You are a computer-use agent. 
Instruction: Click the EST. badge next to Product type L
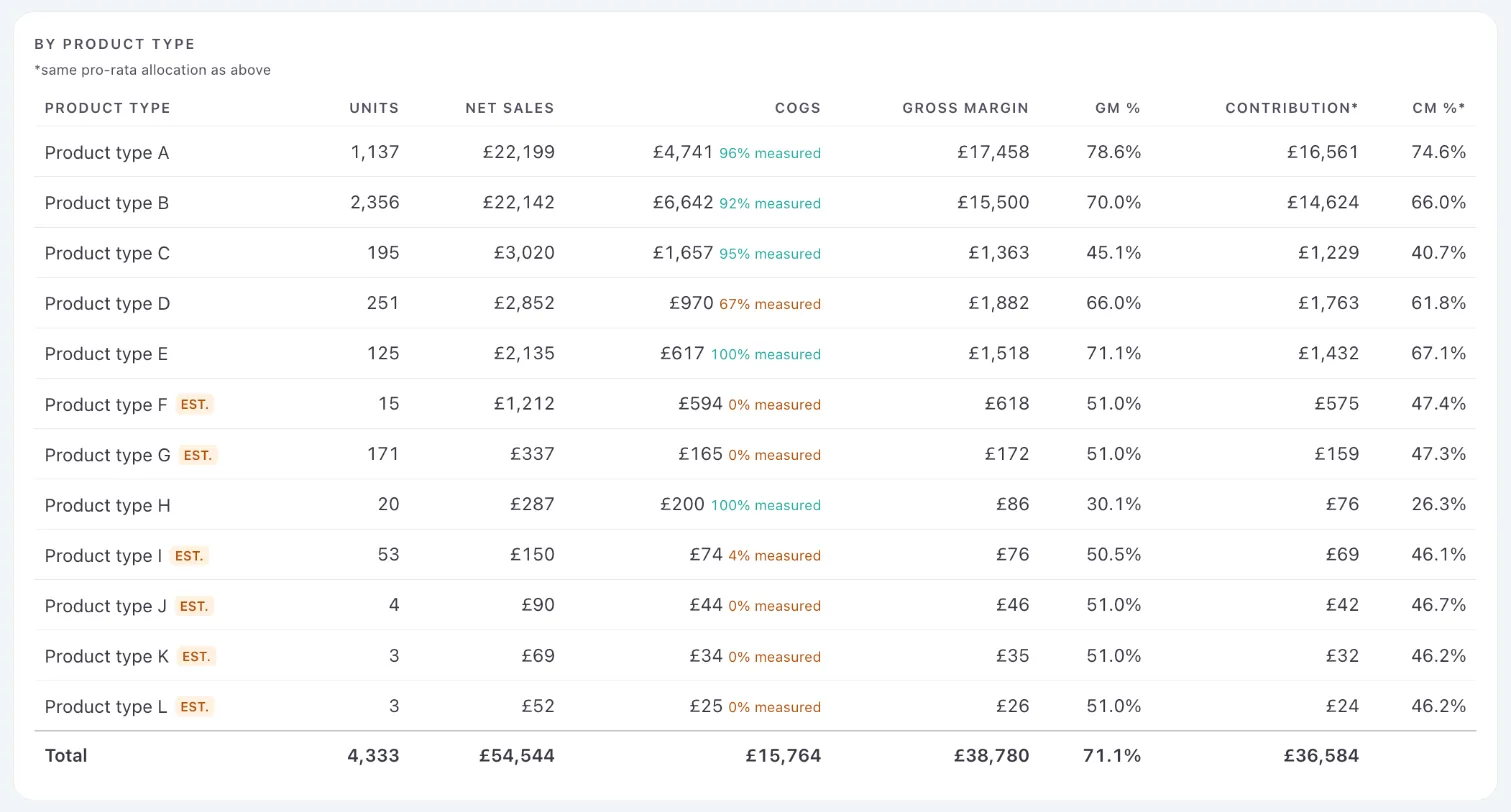click(x=195, y=707)
